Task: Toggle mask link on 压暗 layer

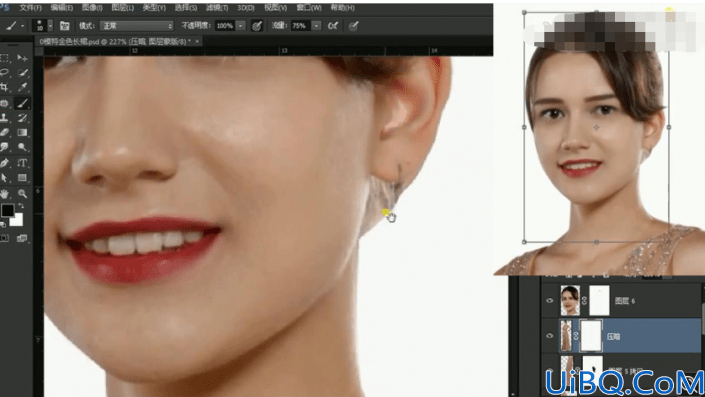Action: click(x=576, y=336)
